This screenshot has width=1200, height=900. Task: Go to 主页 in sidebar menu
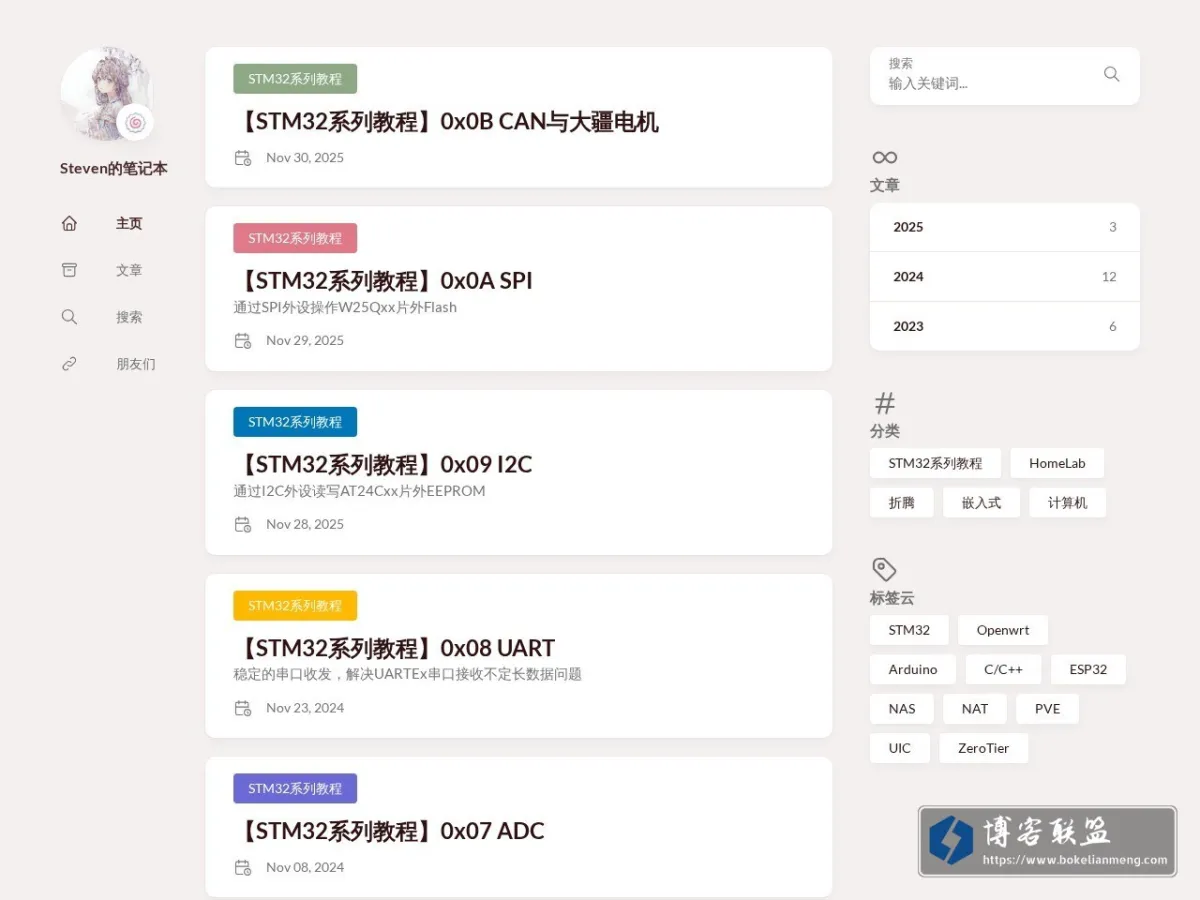[x=129, y=224]
